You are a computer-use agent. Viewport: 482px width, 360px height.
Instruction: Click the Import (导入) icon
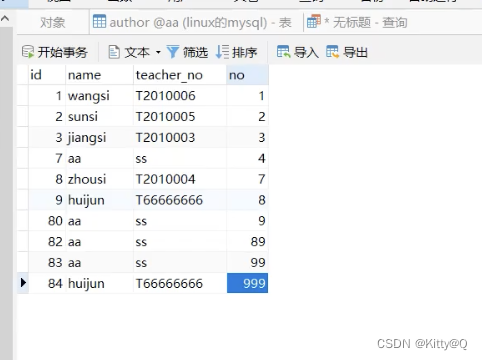[283, 52]
